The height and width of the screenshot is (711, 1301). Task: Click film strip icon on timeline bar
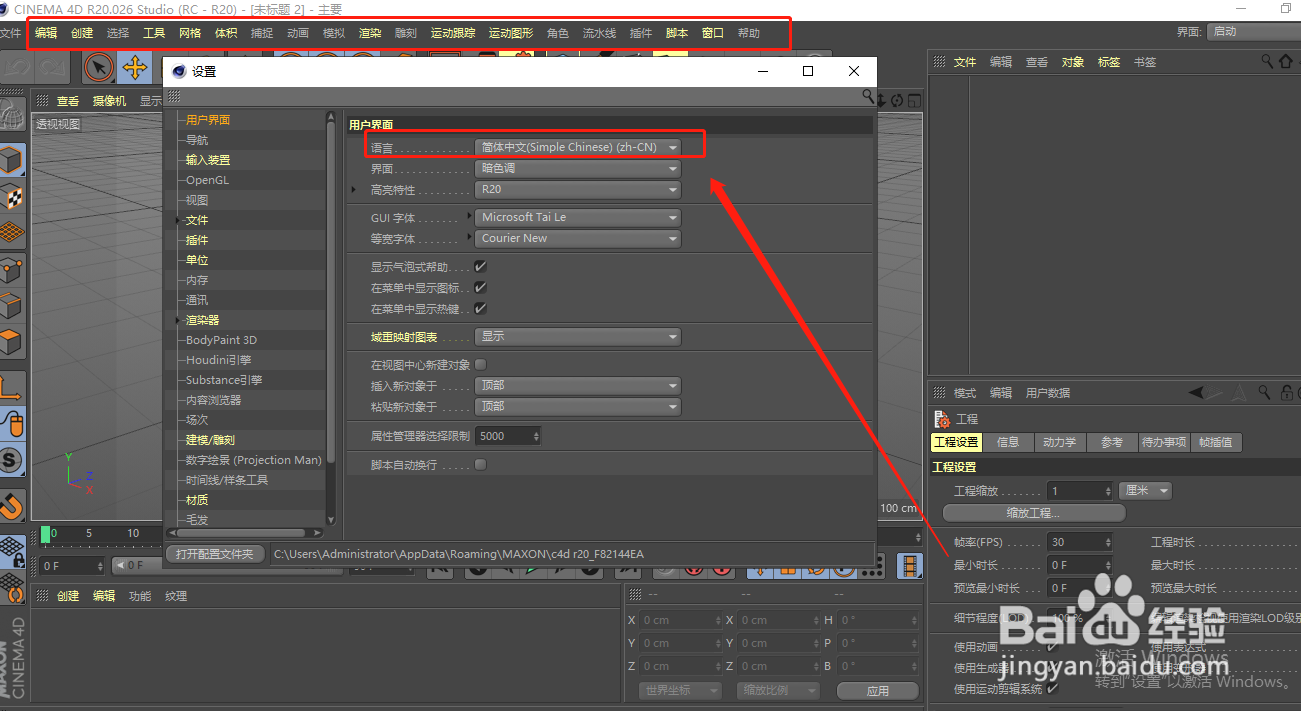[909, 566]
